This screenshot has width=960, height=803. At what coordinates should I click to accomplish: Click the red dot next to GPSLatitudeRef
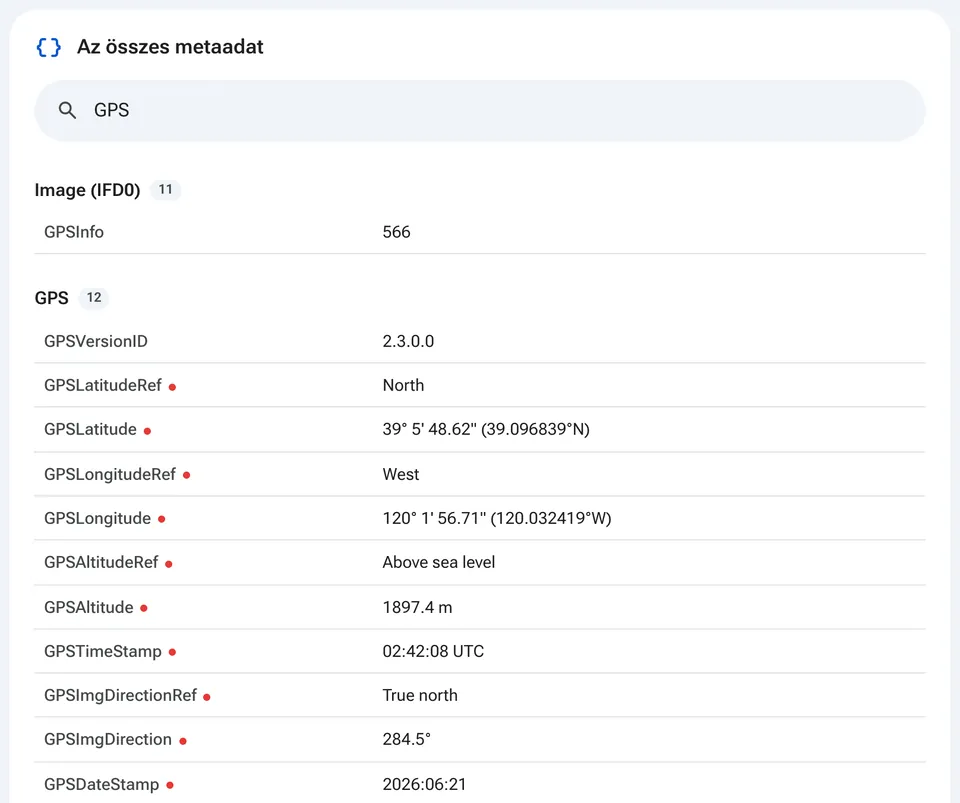(173, 387)
